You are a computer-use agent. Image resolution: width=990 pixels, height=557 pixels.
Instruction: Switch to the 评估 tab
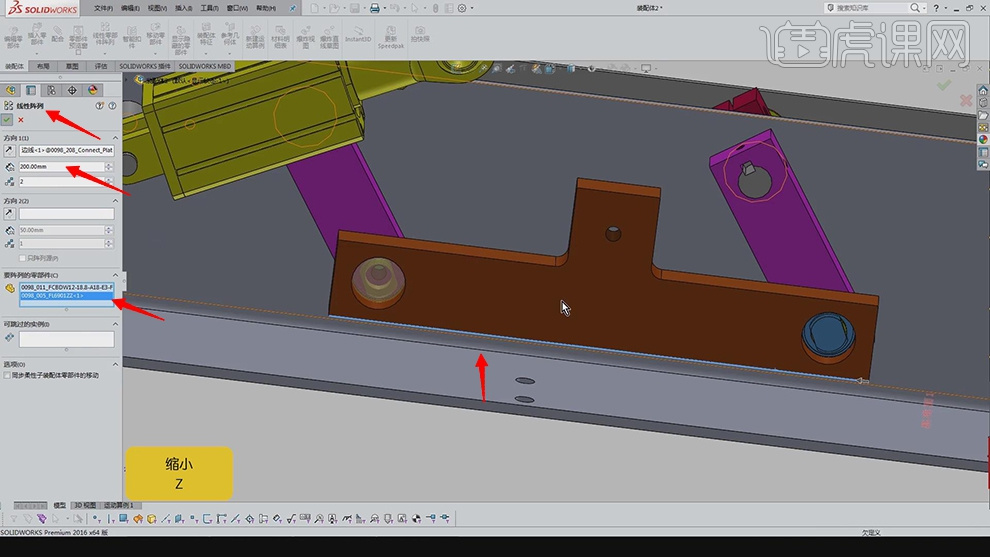click(x=101, y=66)
